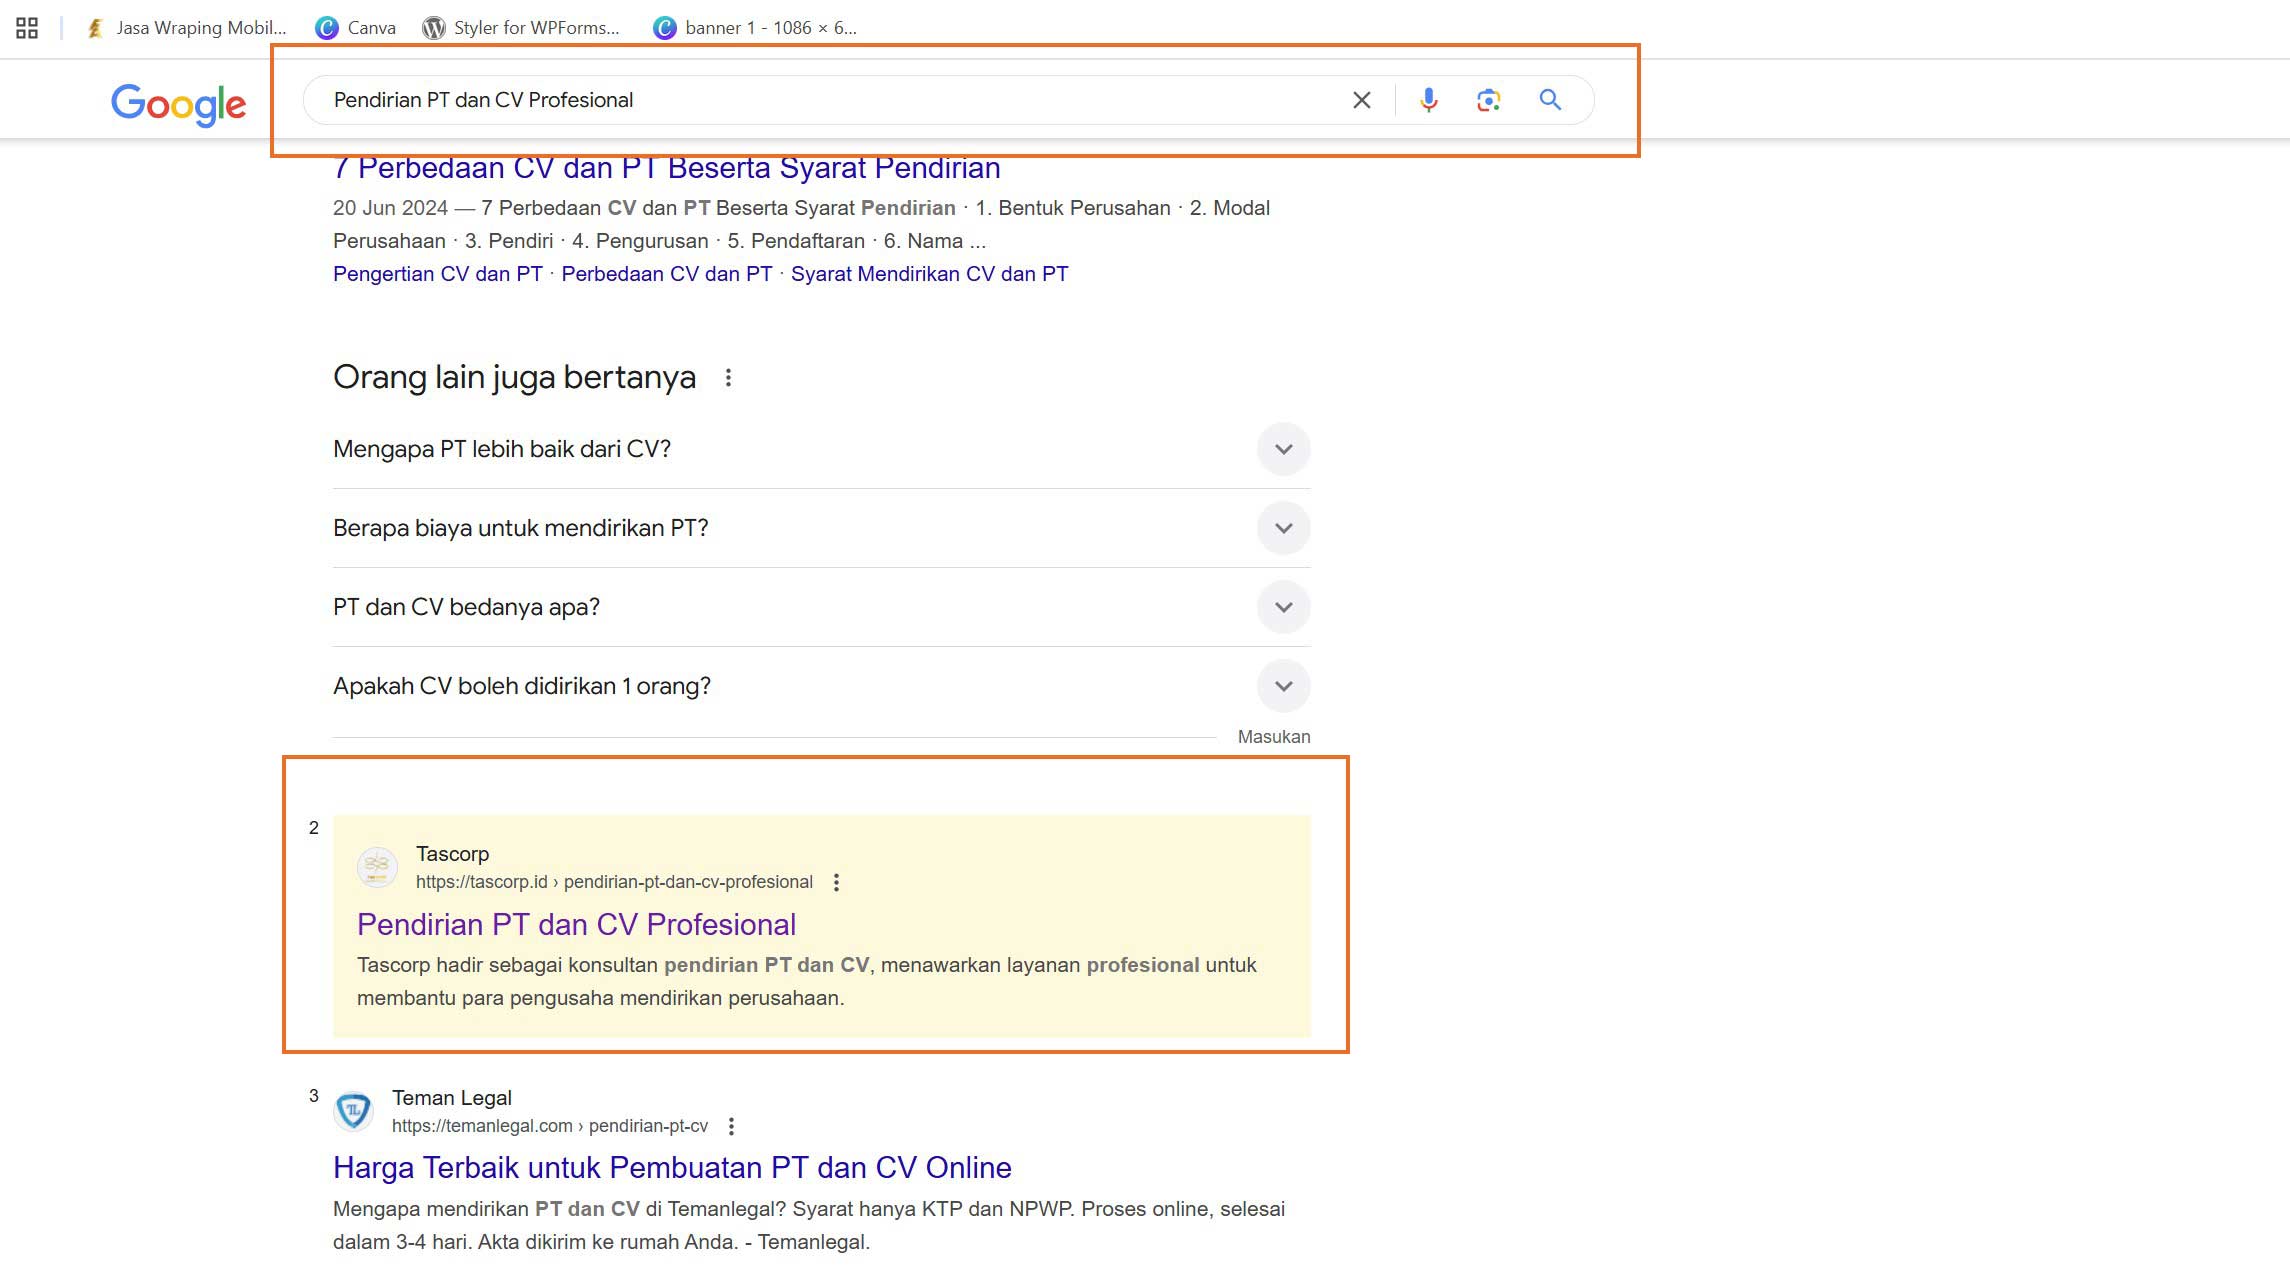
Task: Click the Tascorp result description snippet
Action: (806, 982)
